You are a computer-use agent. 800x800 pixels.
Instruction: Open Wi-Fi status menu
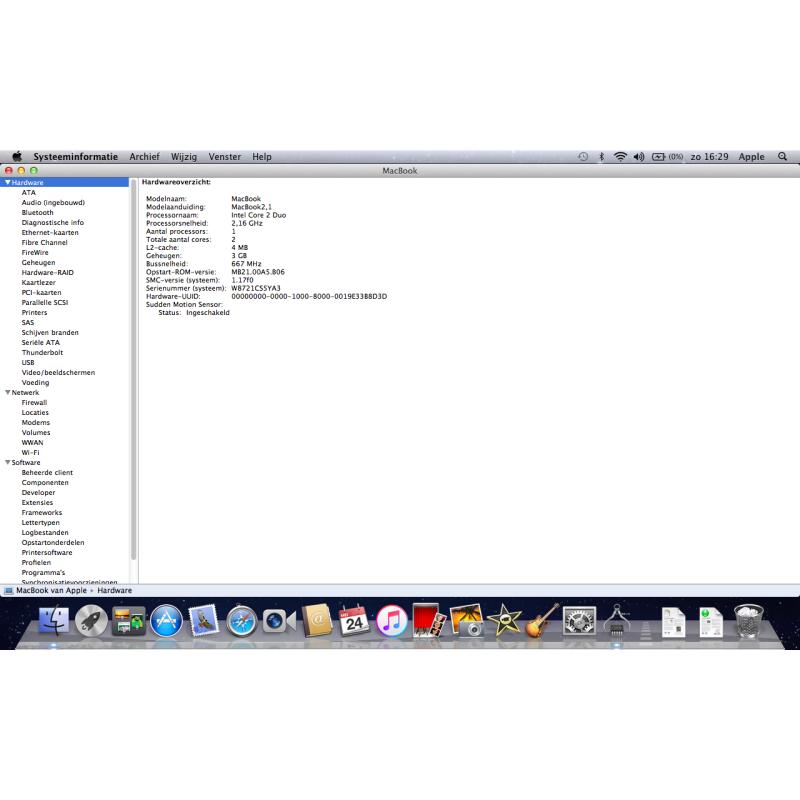coord(620,157)
